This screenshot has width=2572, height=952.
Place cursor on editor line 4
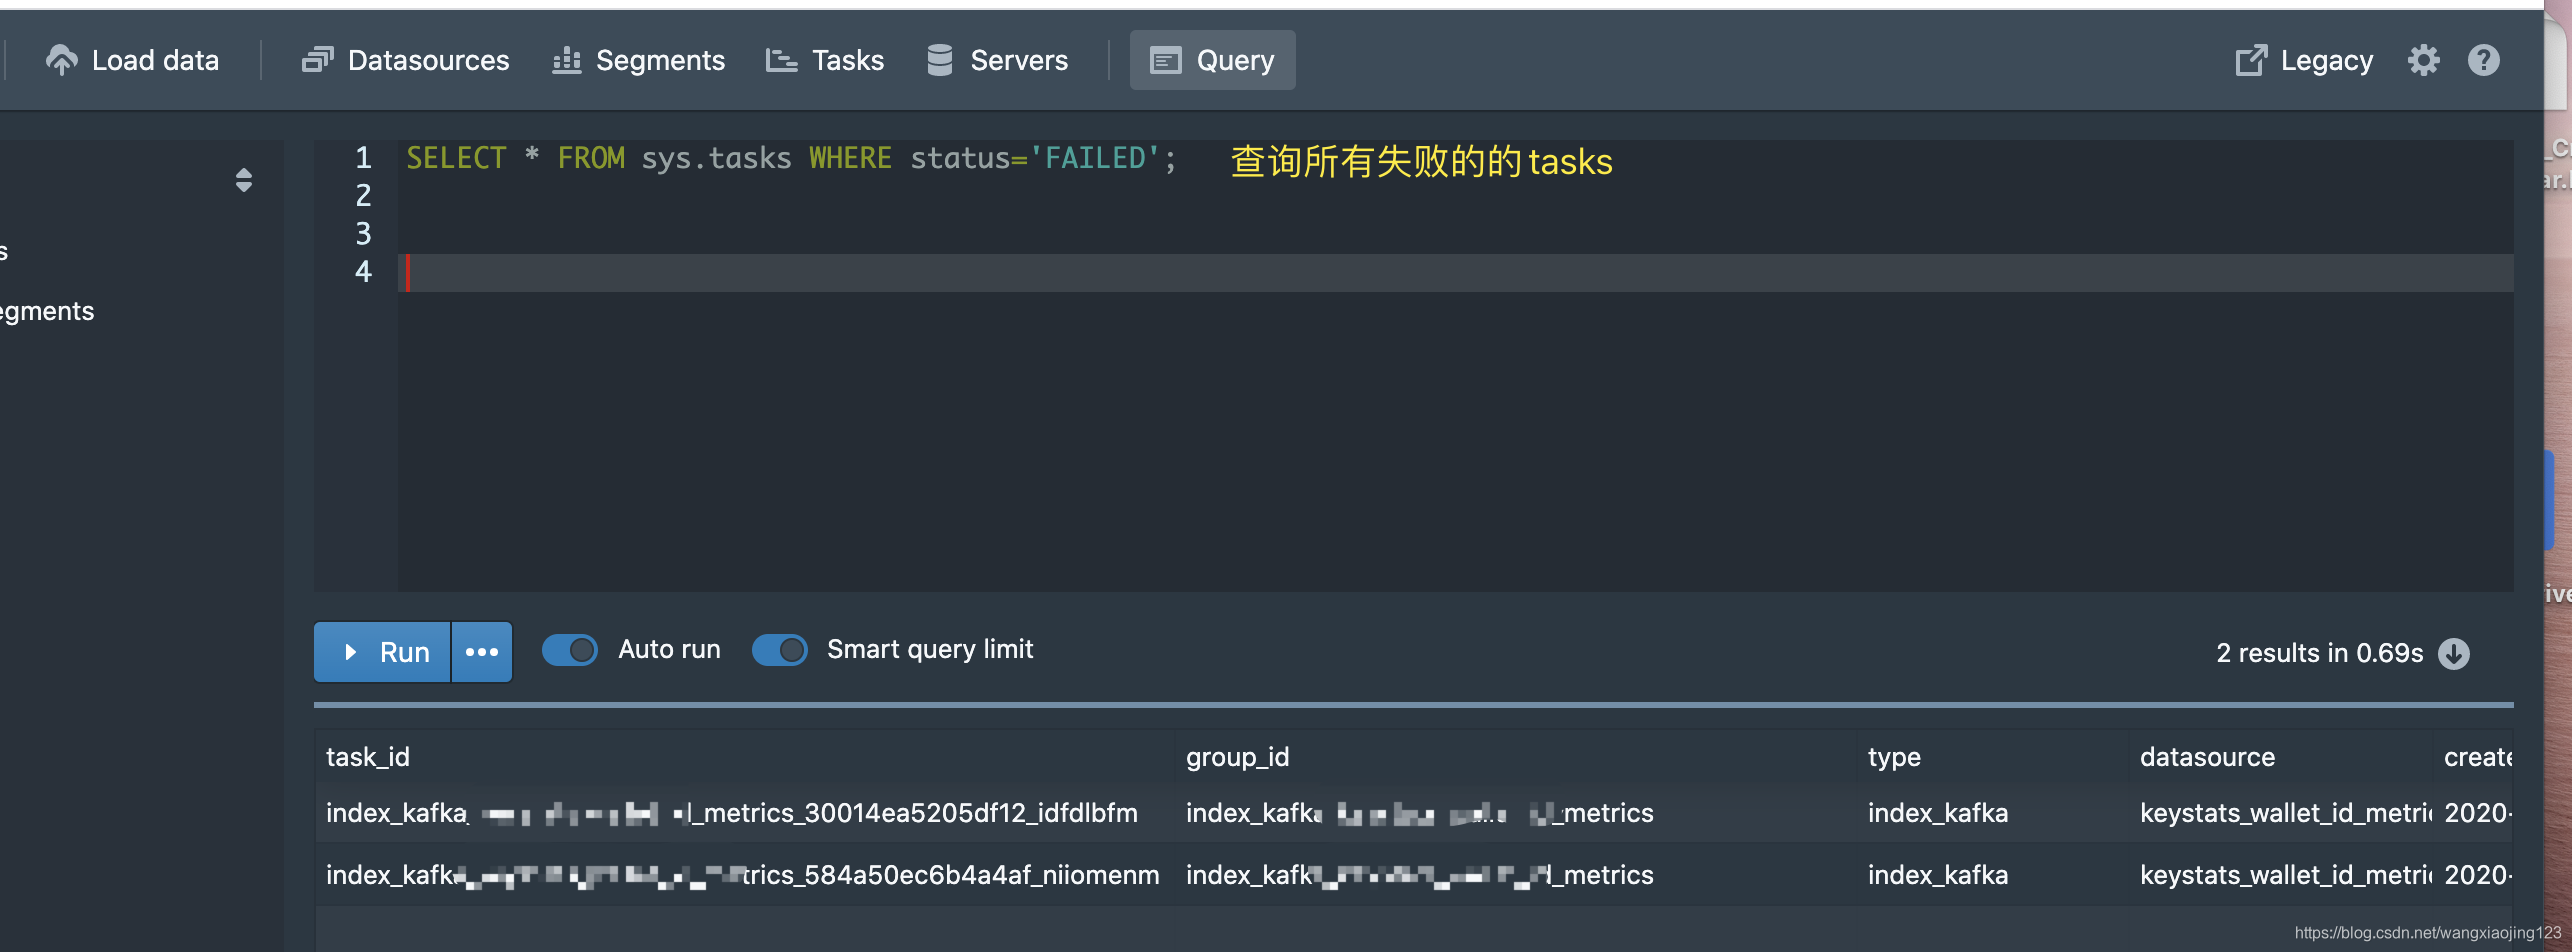(x=1455, y=272)
